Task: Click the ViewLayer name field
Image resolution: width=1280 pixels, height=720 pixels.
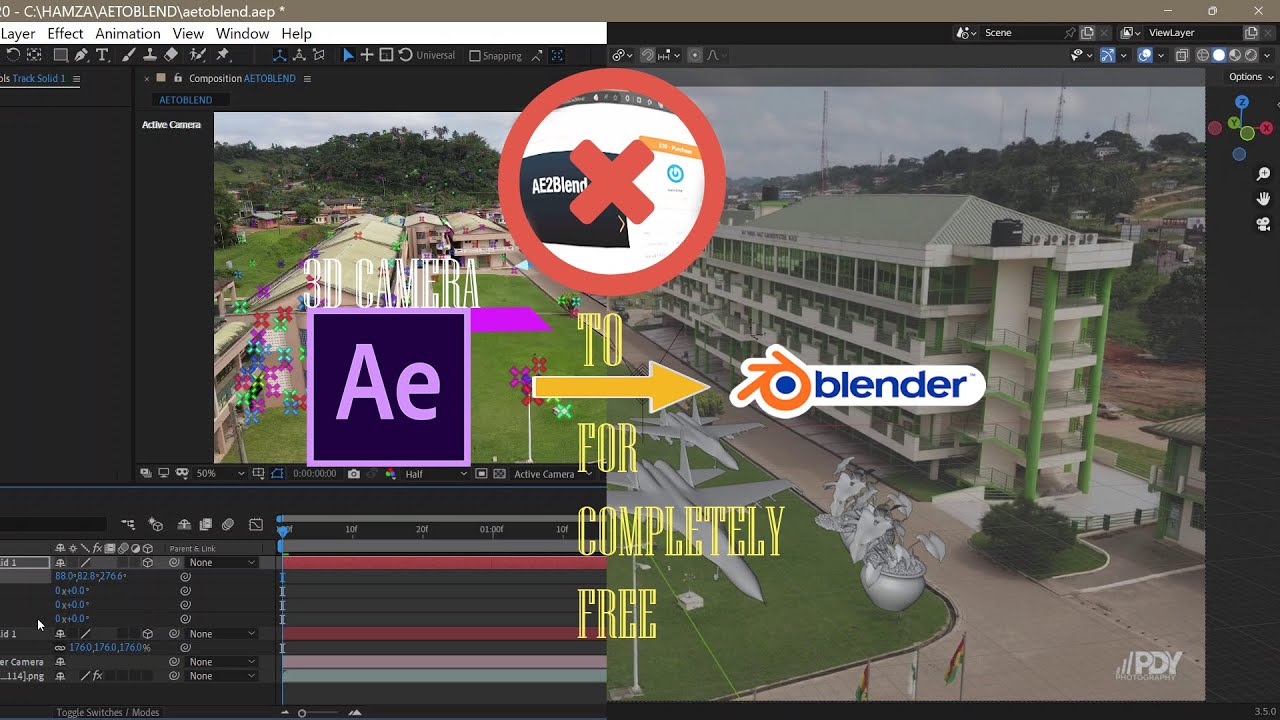Action: coord(1193,33)
